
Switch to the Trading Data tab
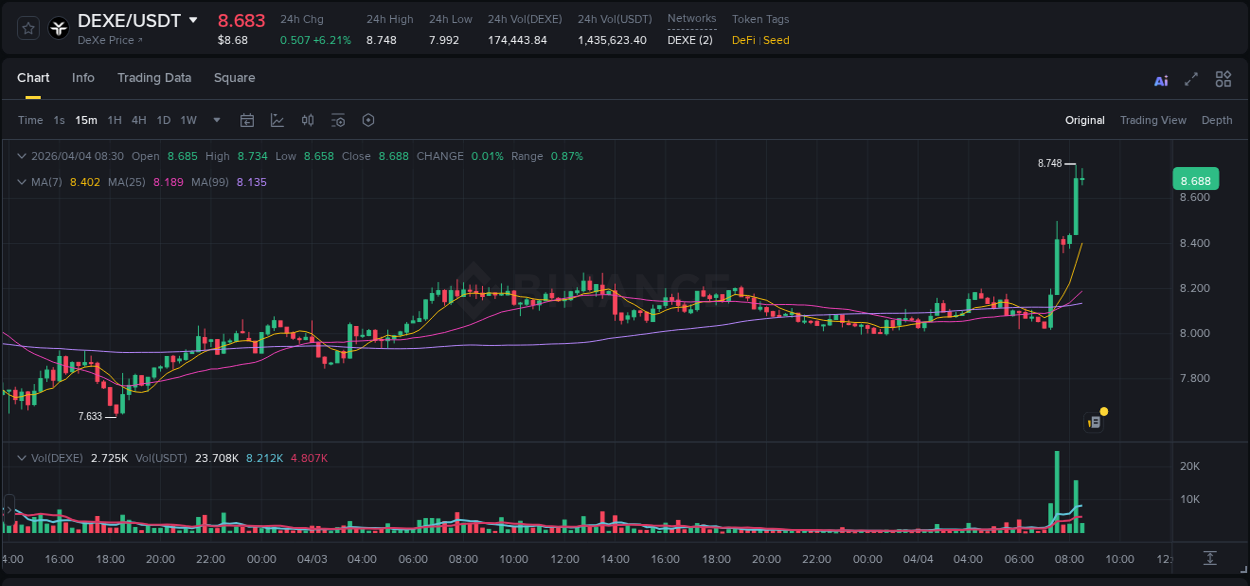(154, 78)
